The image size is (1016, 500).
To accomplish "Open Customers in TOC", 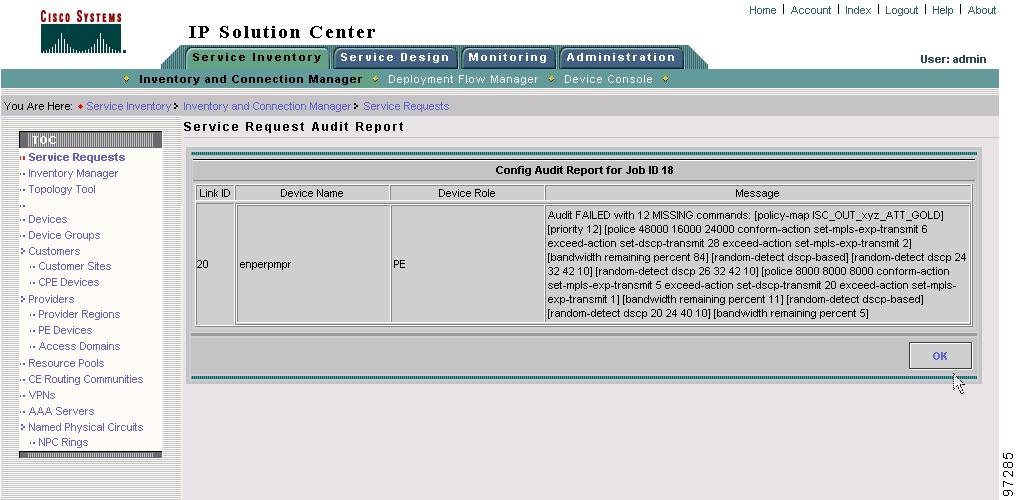I will 54,251.
